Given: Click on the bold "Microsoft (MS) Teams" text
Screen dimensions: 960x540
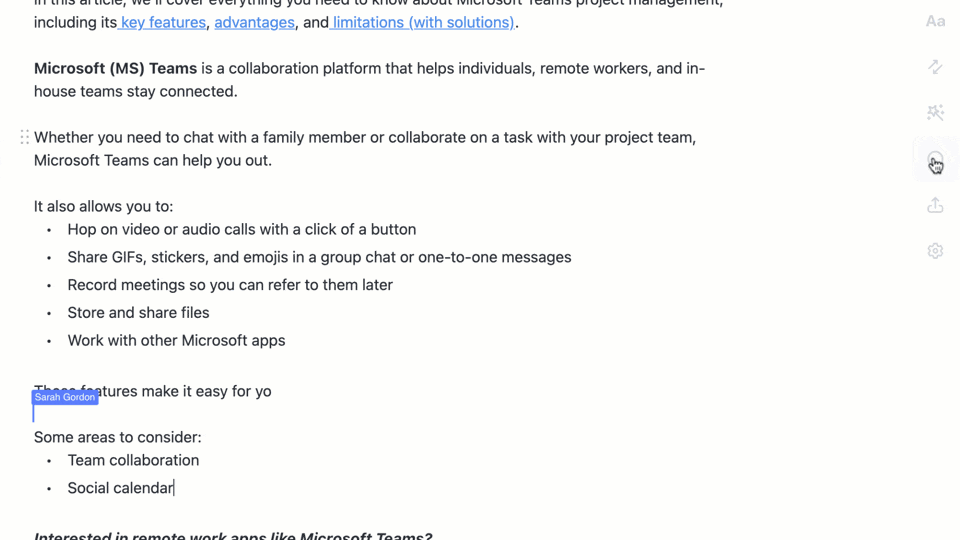Looking at the screenshot, I should 115,69.
